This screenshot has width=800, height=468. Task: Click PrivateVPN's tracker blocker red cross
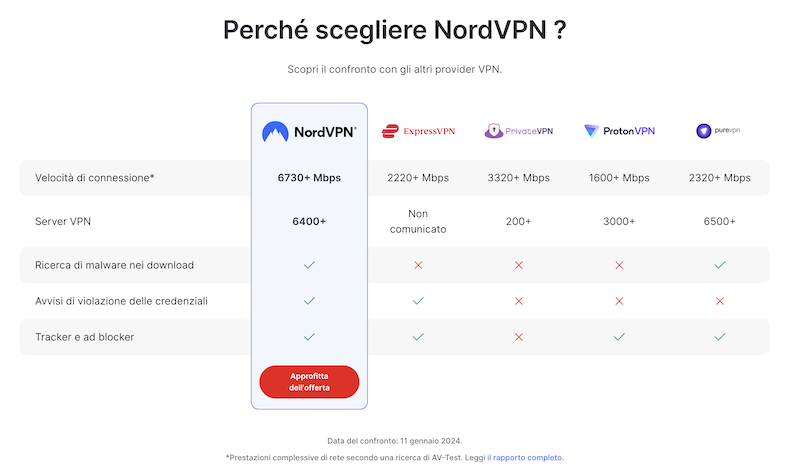[519, 337]
